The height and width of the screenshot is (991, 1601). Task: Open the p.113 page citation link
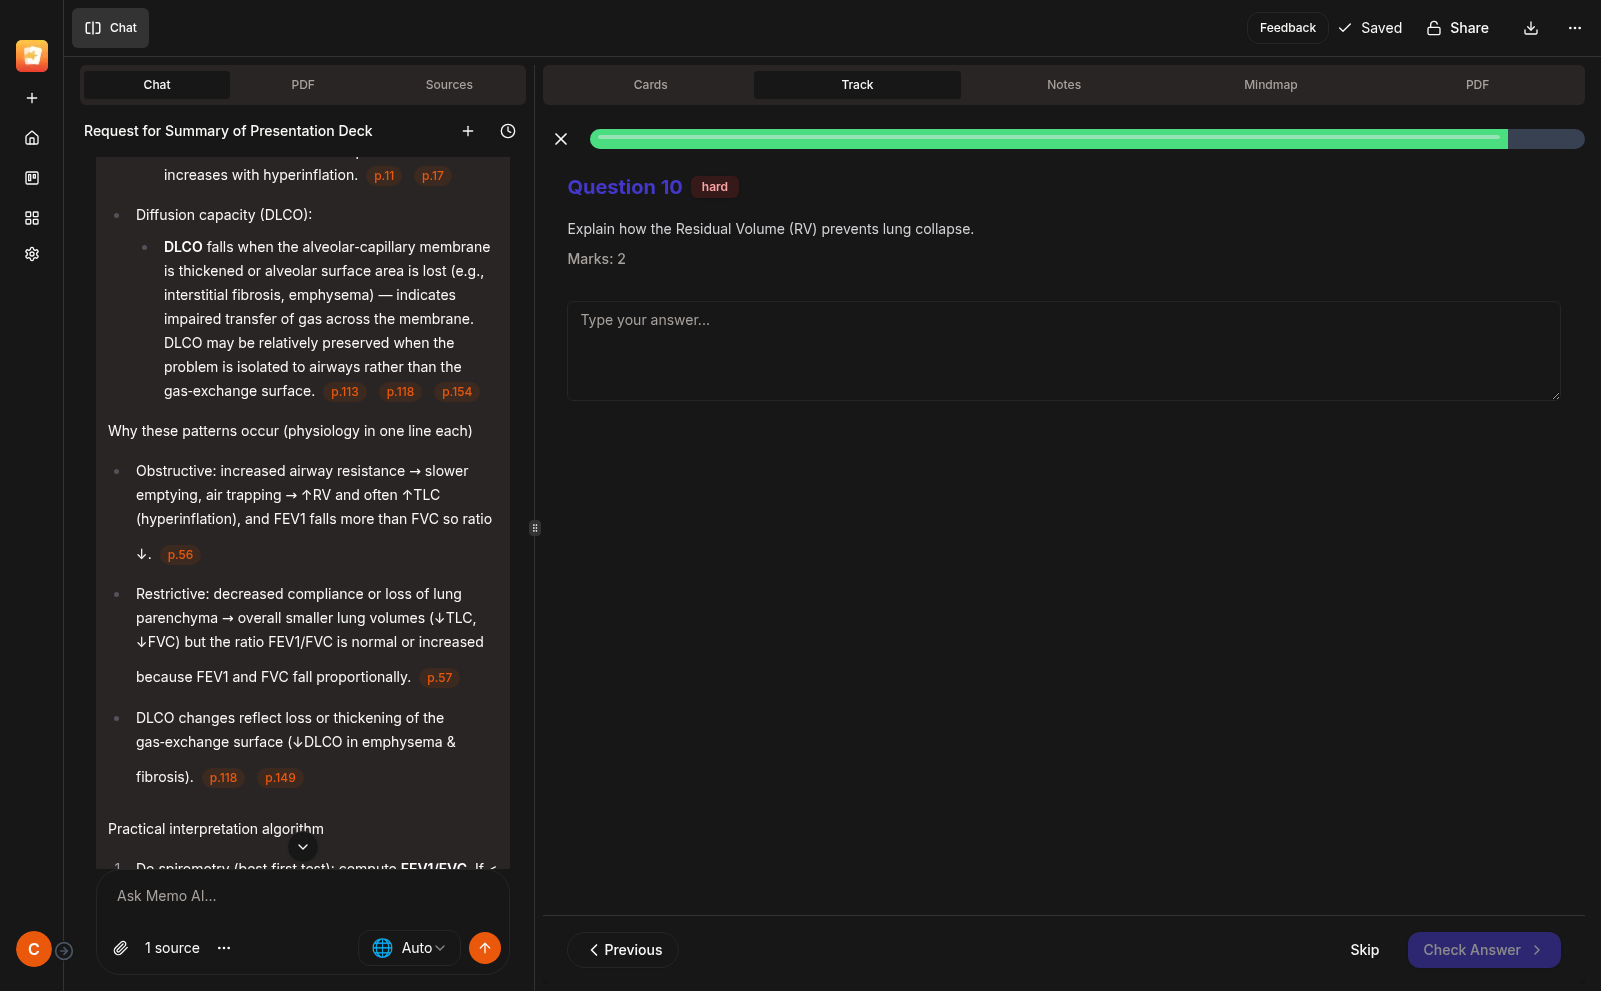[345, 392]
